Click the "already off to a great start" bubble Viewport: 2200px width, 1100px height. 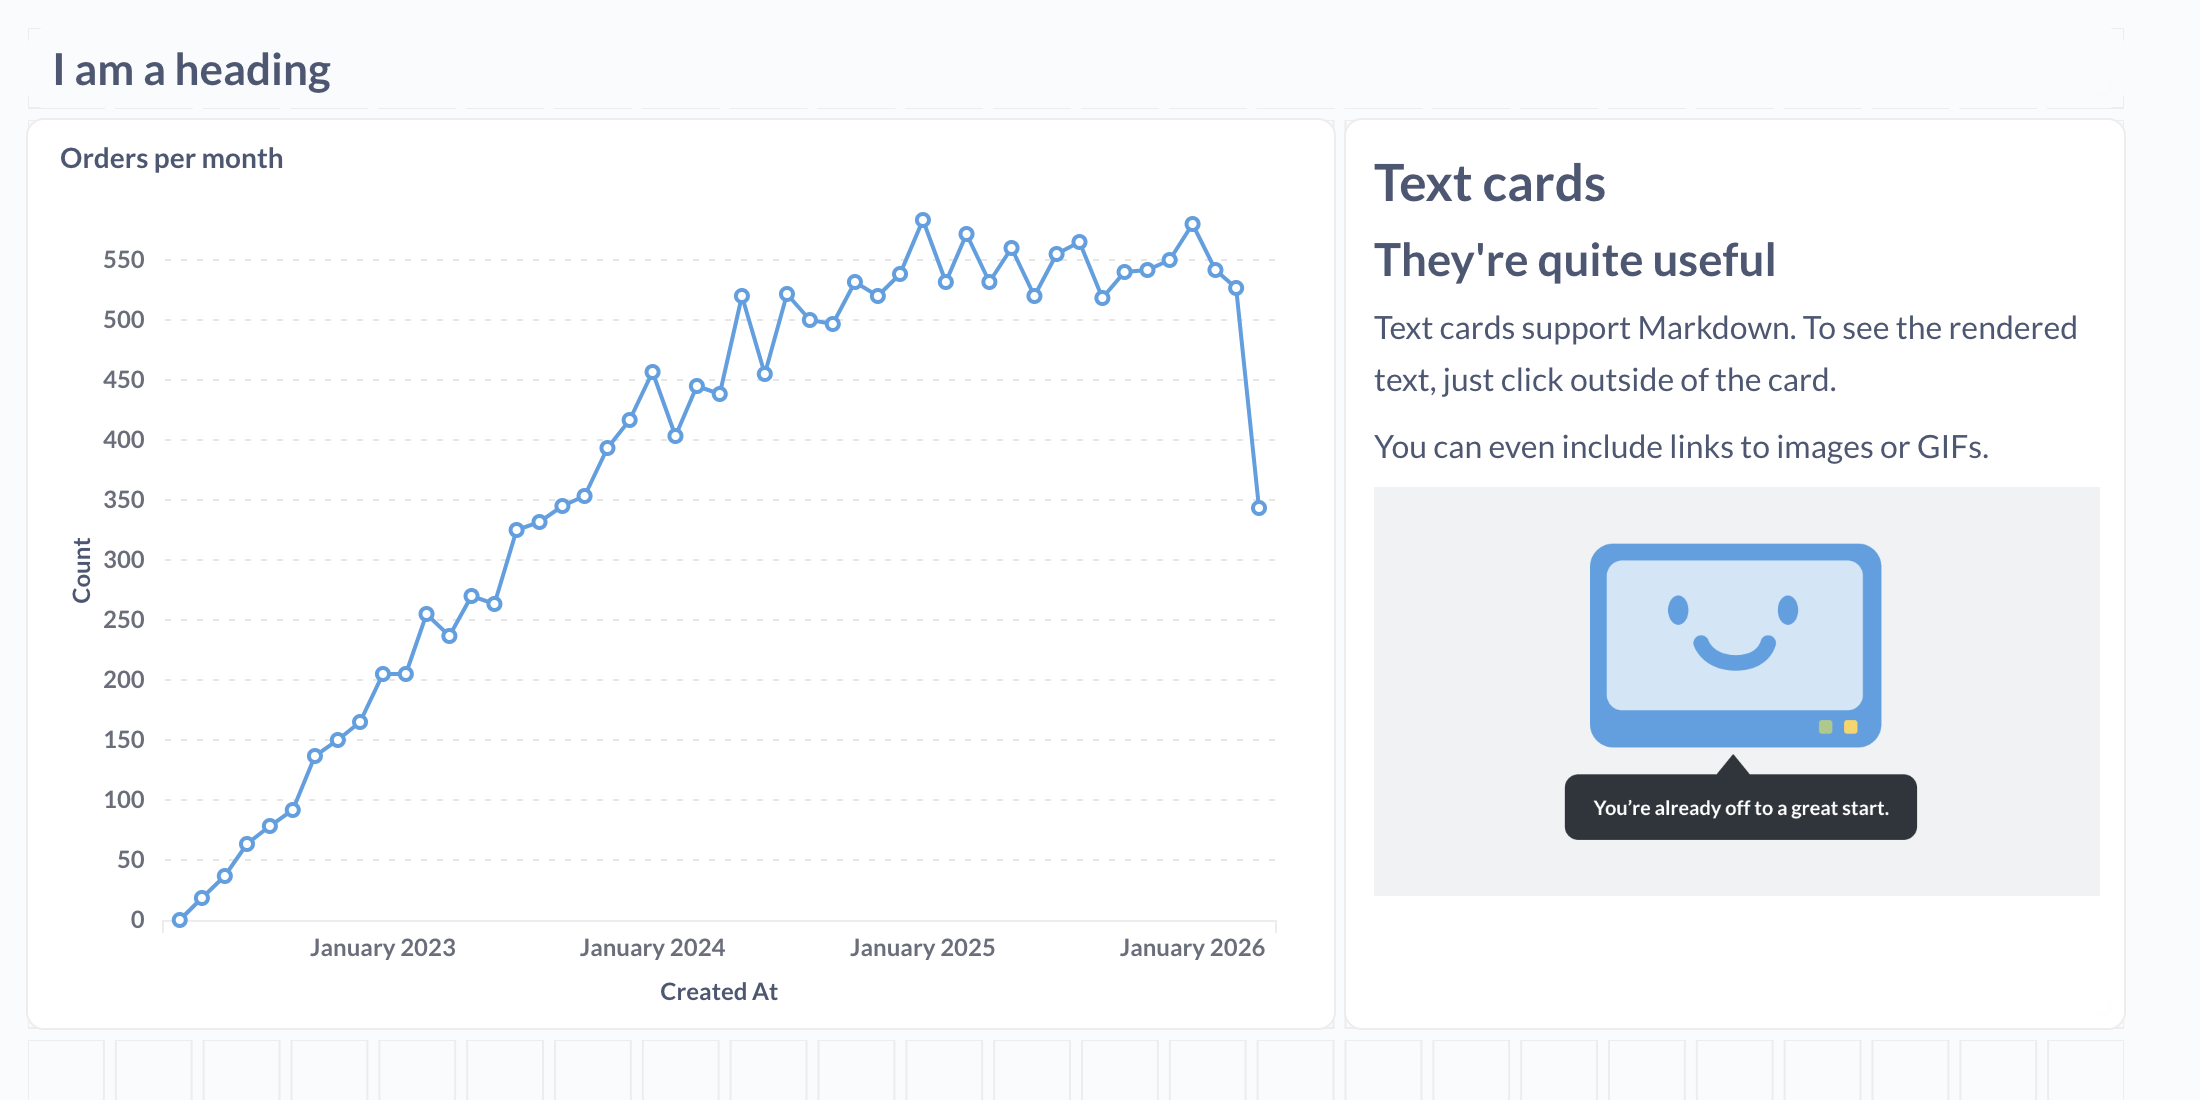click(x=1740, y=808)
